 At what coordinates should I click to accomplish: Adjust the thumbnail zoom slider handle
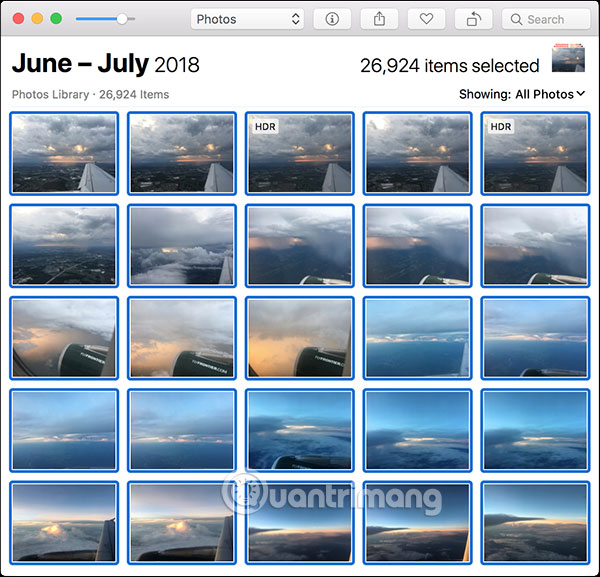tap(122, 19)
